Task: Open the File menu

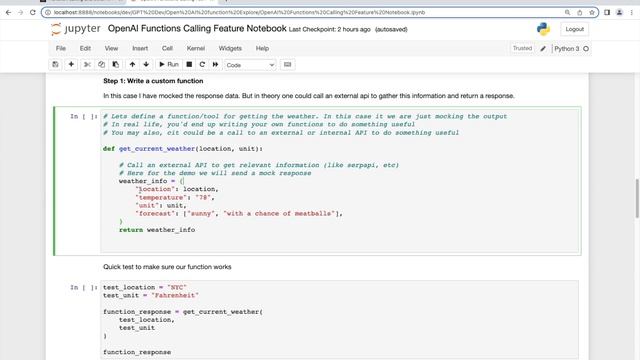Action: (x=61, y=48)
